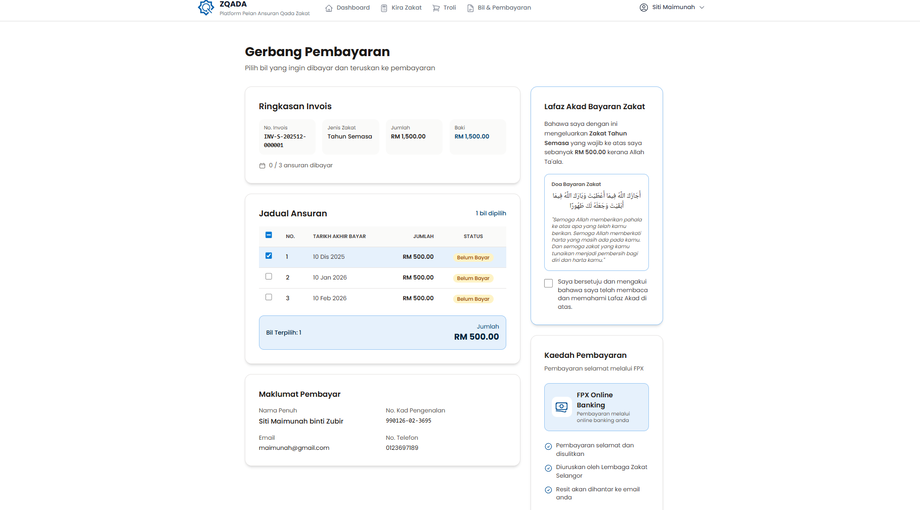Click the user profile avatar icon
The width and height of the screenshot is (920, 510).
(644, 7)
